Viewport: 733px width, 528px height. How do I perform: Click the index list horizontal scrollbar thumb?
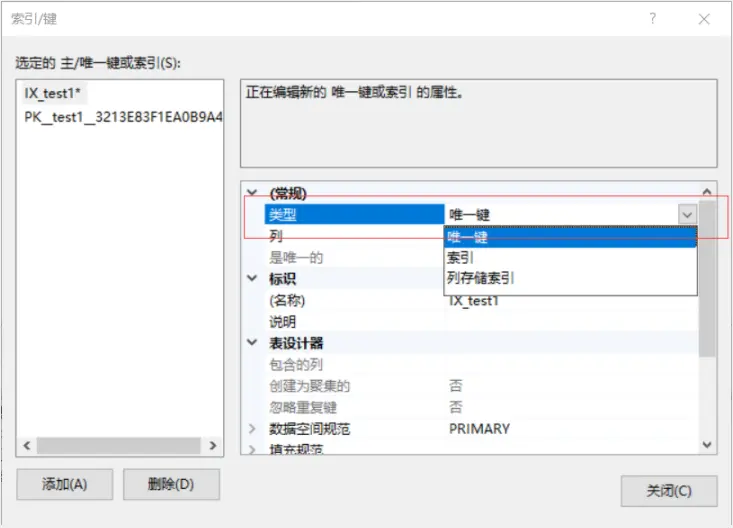[119, 445]
